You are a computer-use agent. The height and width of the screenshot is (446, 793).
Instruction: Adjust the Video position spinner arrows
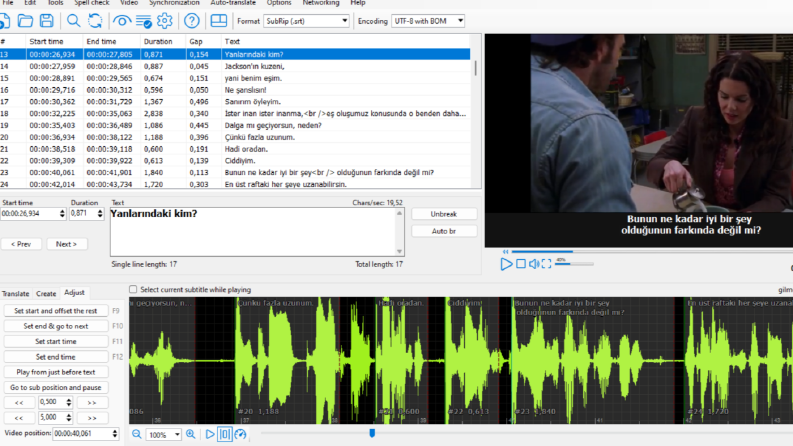(x=115, y=433)
